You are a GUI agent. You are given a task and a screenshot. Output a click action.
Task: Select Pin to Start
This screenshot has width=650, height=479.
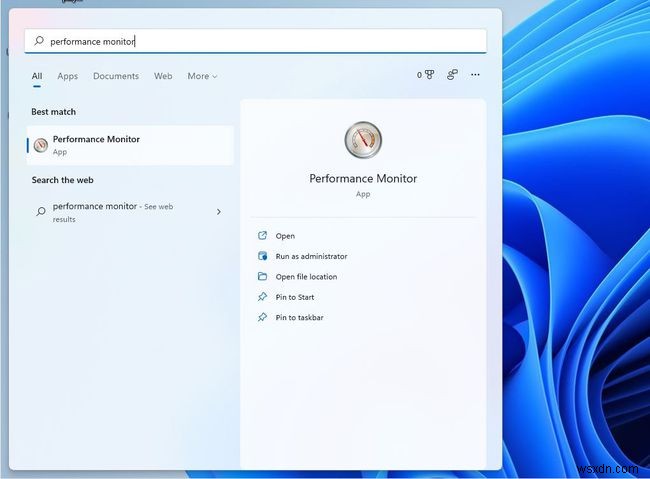point(295,297)
